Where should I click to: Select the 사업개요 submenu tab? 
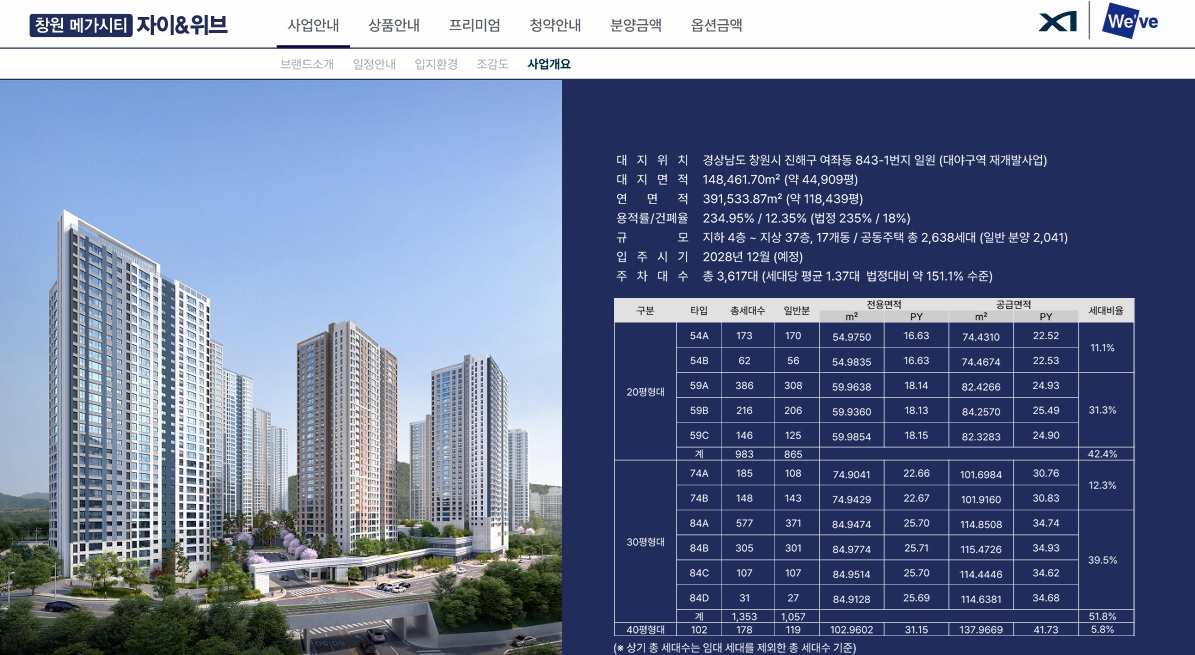[x=549, y=64]
